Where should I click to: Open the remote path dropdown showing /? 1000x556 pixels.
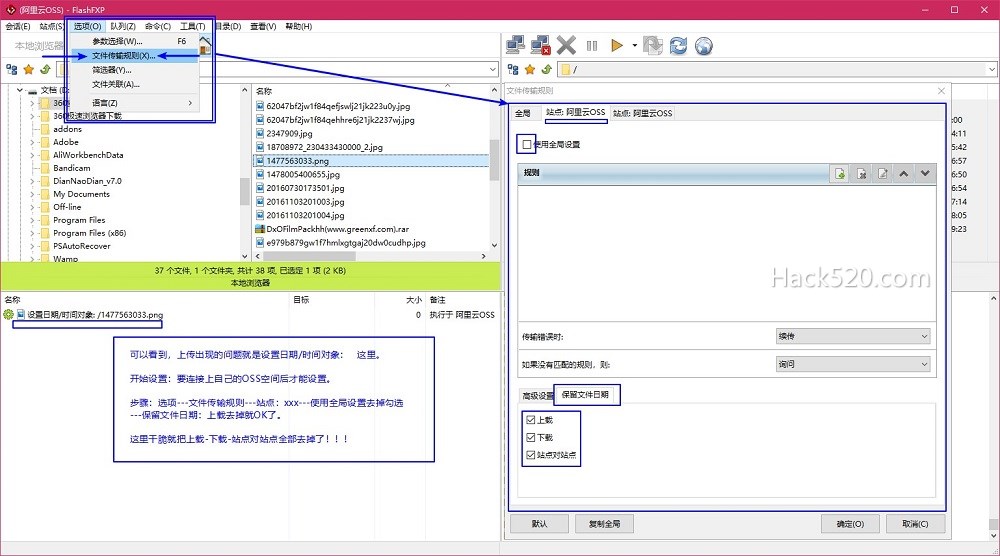click(x=991, y=70)
